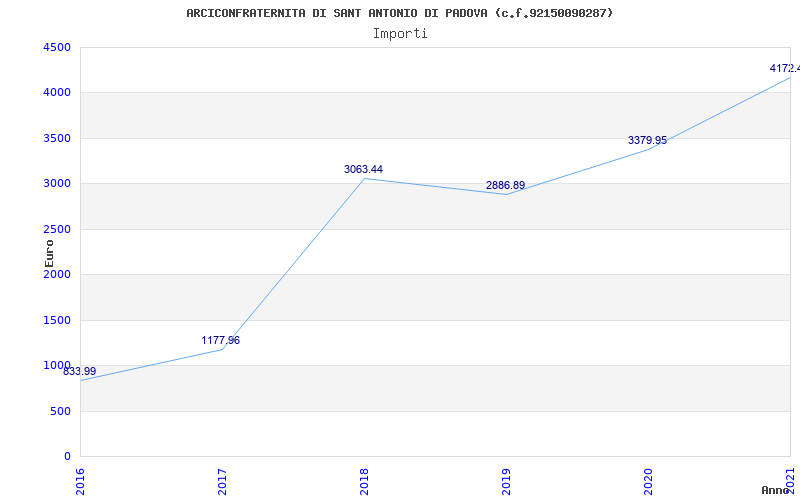Screen dimensions: 800x500
Task: Click the 500 y-axis tick label
Action: tap(61, 411)
